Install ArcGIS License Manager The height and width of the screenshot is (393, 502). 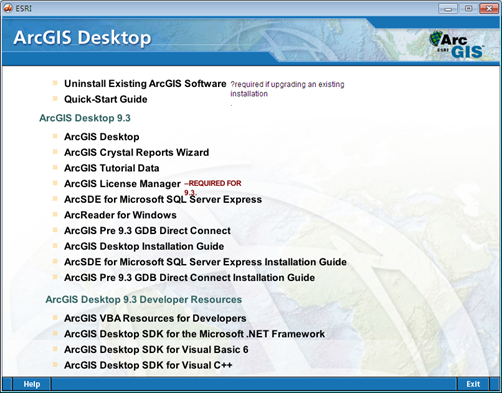(122, 184)
